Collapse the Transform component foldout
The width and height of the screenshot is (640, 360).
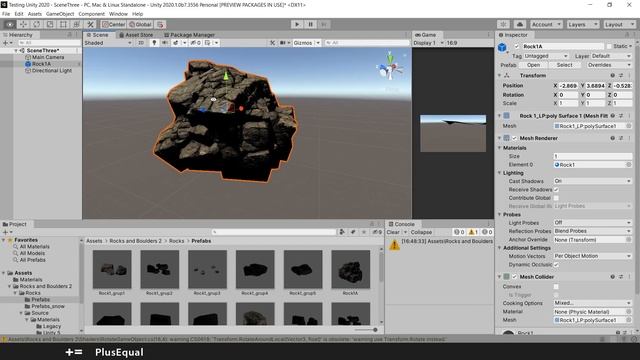500,76
